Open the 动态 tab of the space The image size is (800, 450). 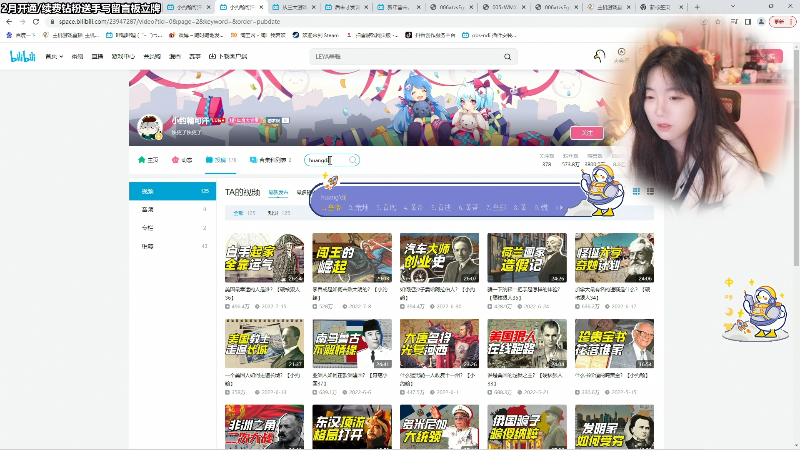click(182, 160)
